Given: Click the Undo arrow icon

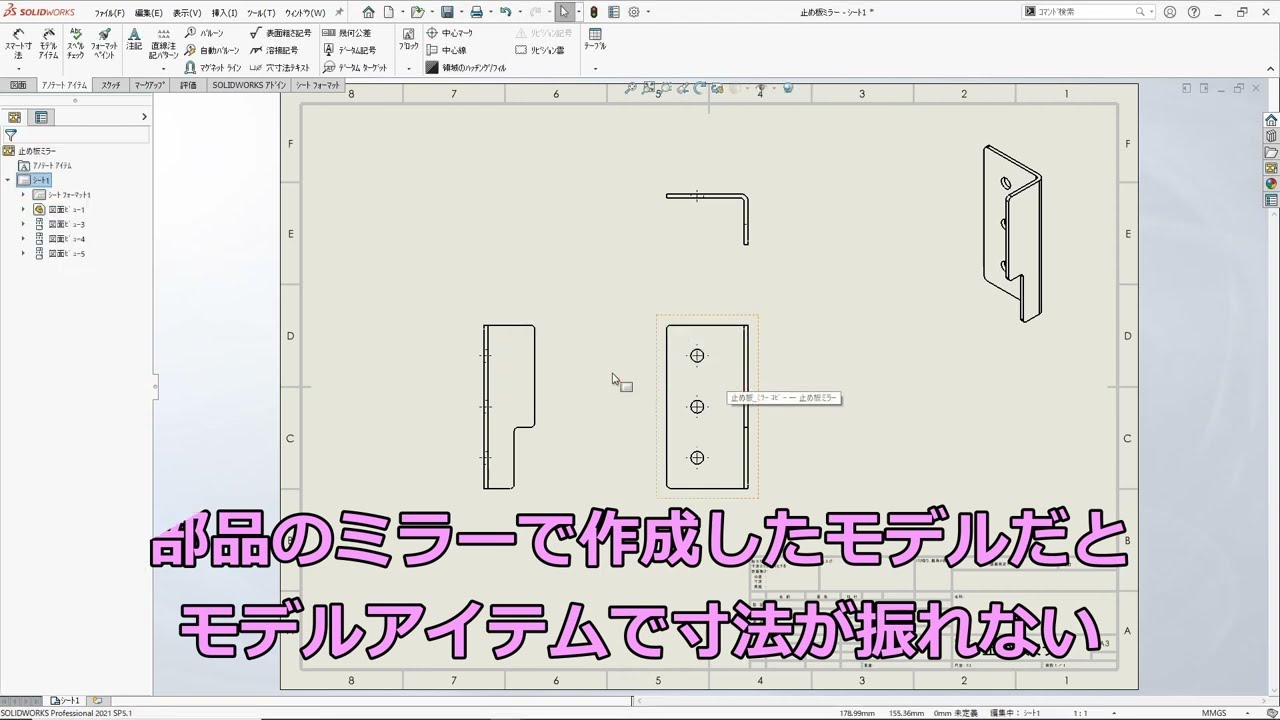Looking at the screenshot, I should (505, 12).
